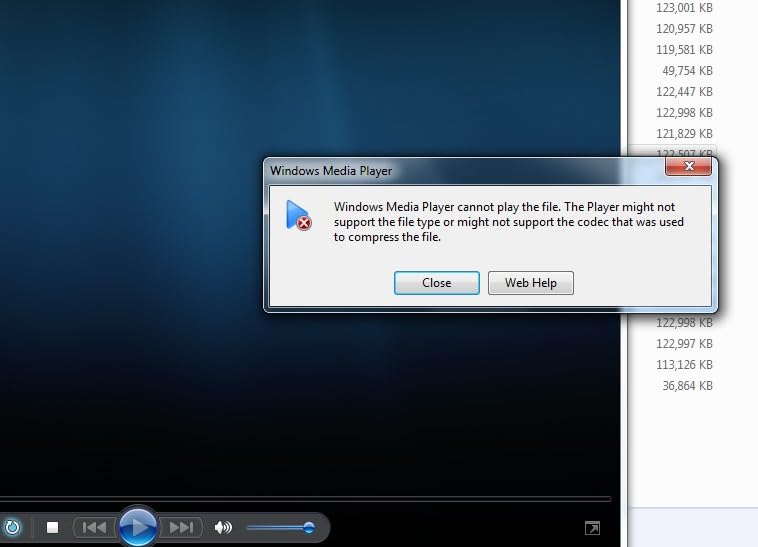Adjust the volume slider handle

click(x=308, y=527)
